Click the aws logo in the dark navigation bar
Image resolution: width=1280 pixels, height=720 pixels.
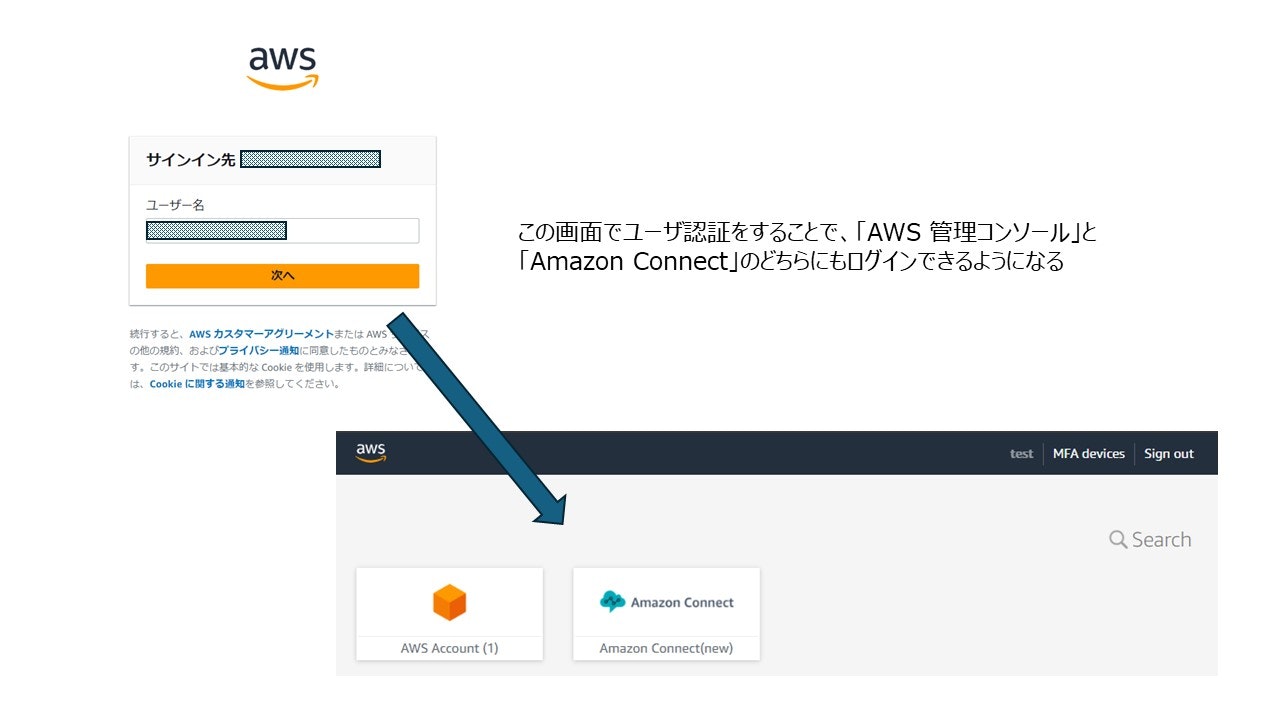pos(370,452)
